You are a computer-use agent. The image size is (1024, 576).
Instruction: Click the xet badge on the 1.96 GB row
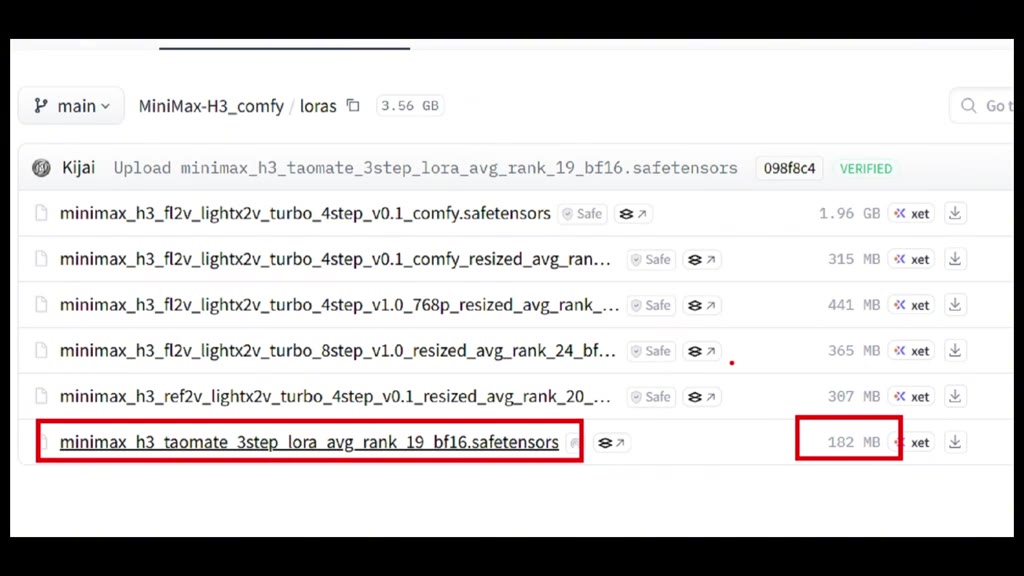coord(912,214)
